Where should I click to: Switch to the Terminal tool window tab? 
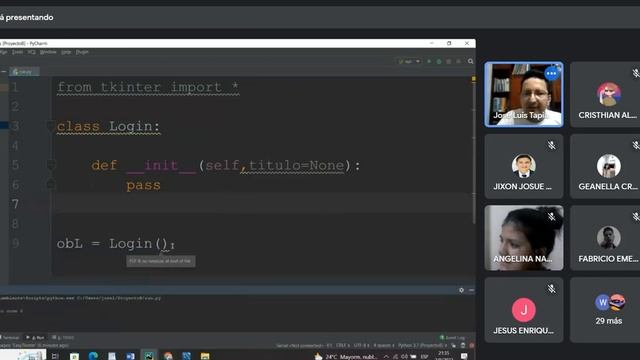click(10, 338)
